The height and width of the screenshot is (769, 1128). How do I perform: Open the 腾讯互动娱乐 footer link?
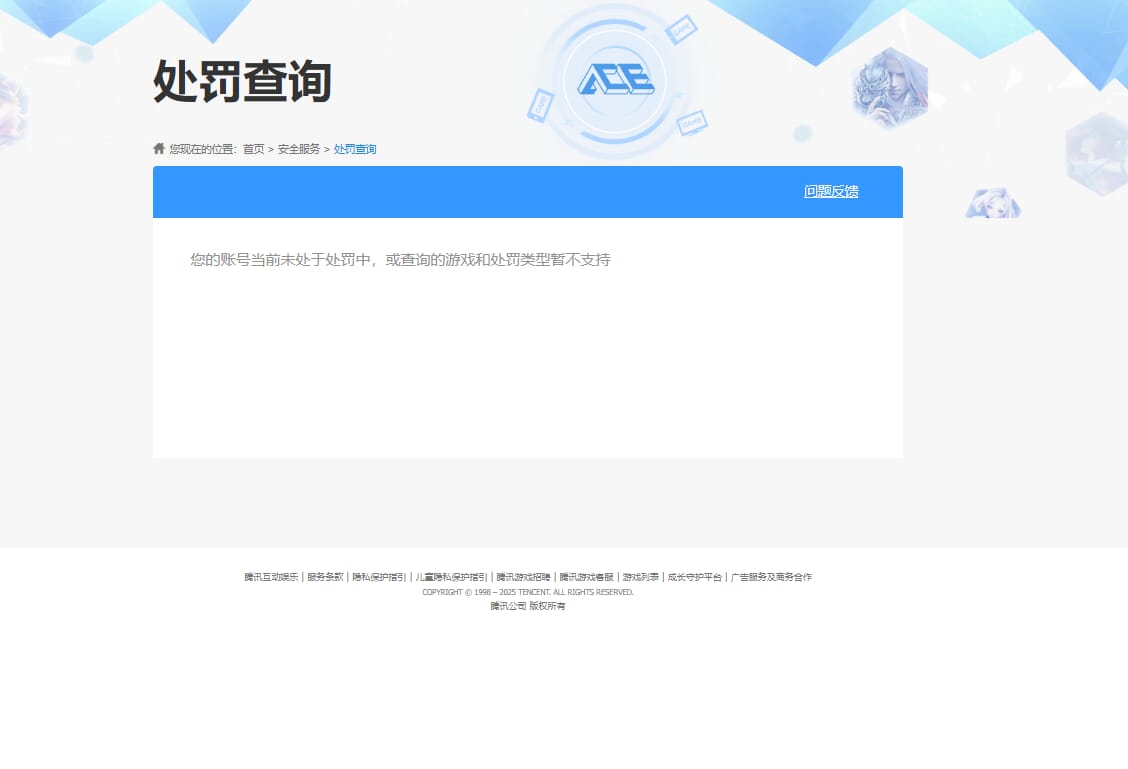coord(270,577)
